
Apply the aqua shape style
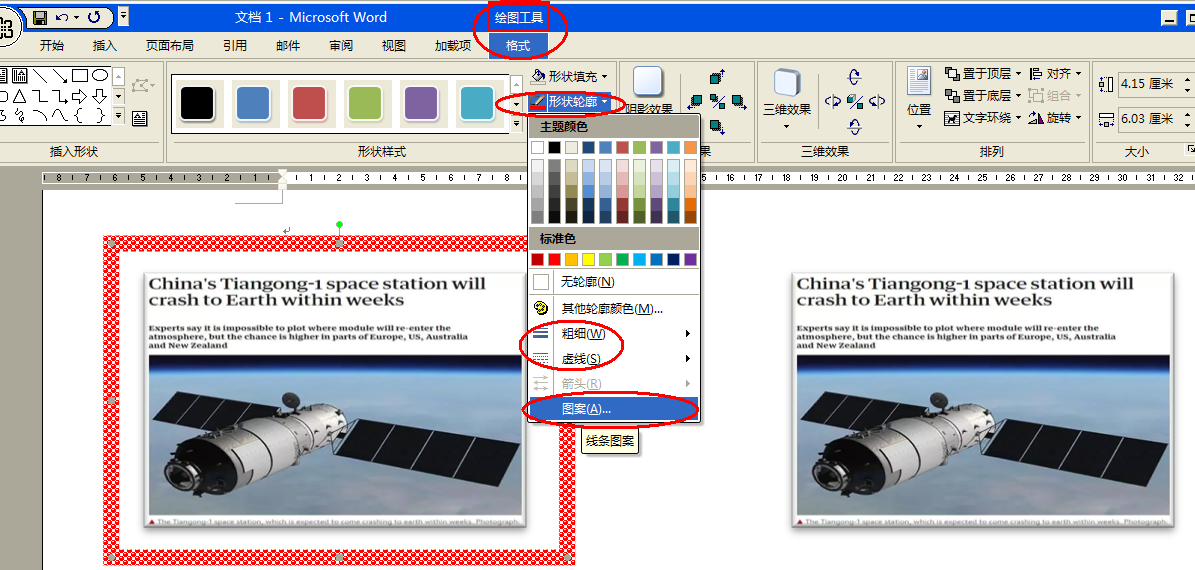[x=477, y=104]
